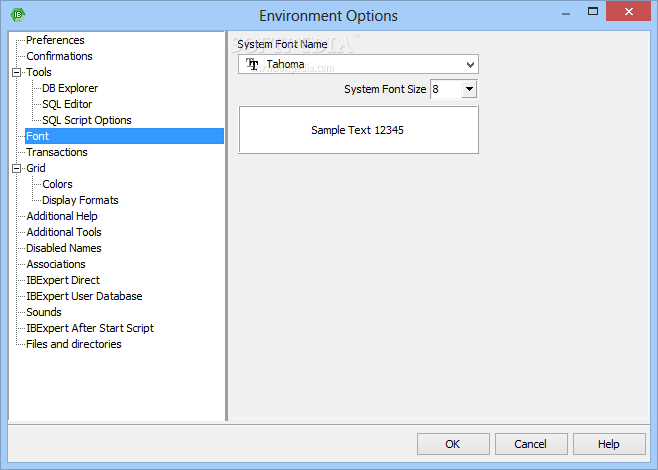Select IBExpert After Start Script item
This screenshot has width=658, height=470.
[x=90, y=328]
